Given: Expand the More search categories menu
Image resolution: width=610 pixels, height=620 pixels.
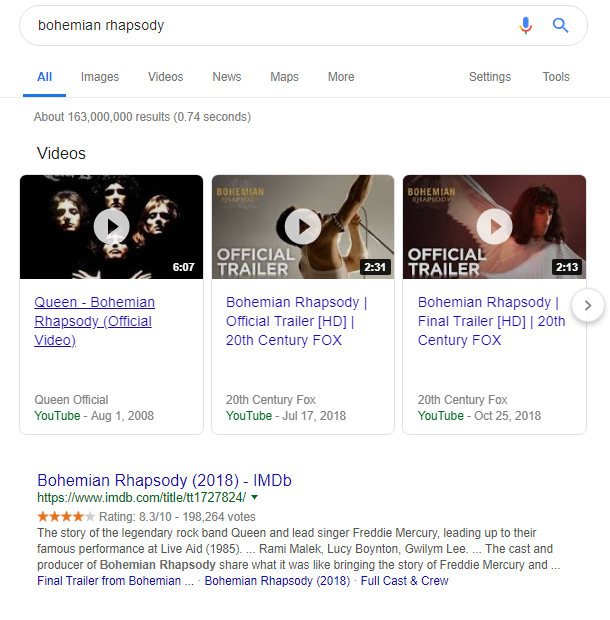Looking at the screenshot, I should [341, 77].
